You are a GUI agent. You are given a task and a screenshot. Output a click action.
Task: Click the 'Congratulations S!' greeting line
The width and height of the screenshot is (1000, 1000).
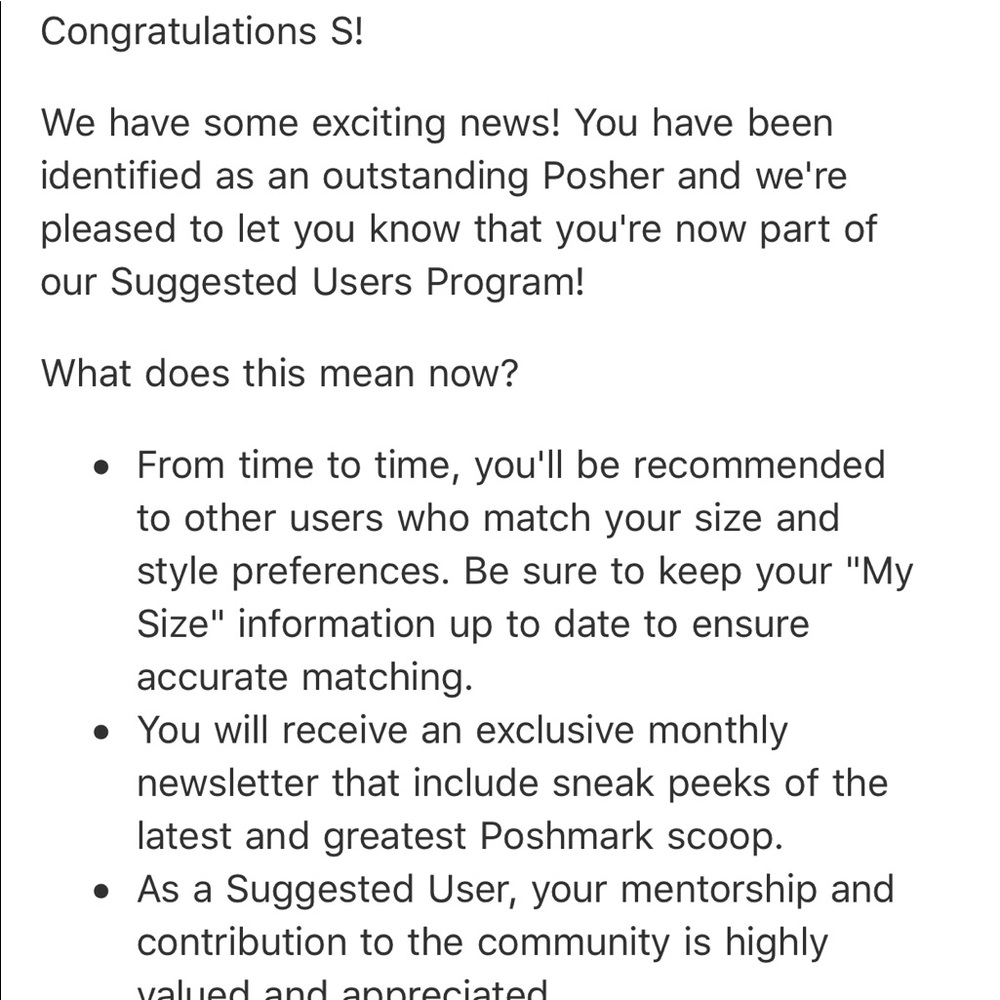pyautogui.click(x=202, y=31)
